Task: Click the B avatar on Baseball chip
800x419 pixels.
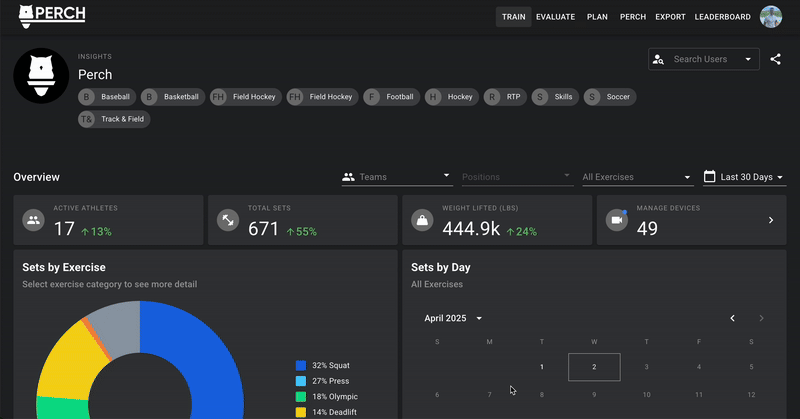Action: click(x=86, y=97)
